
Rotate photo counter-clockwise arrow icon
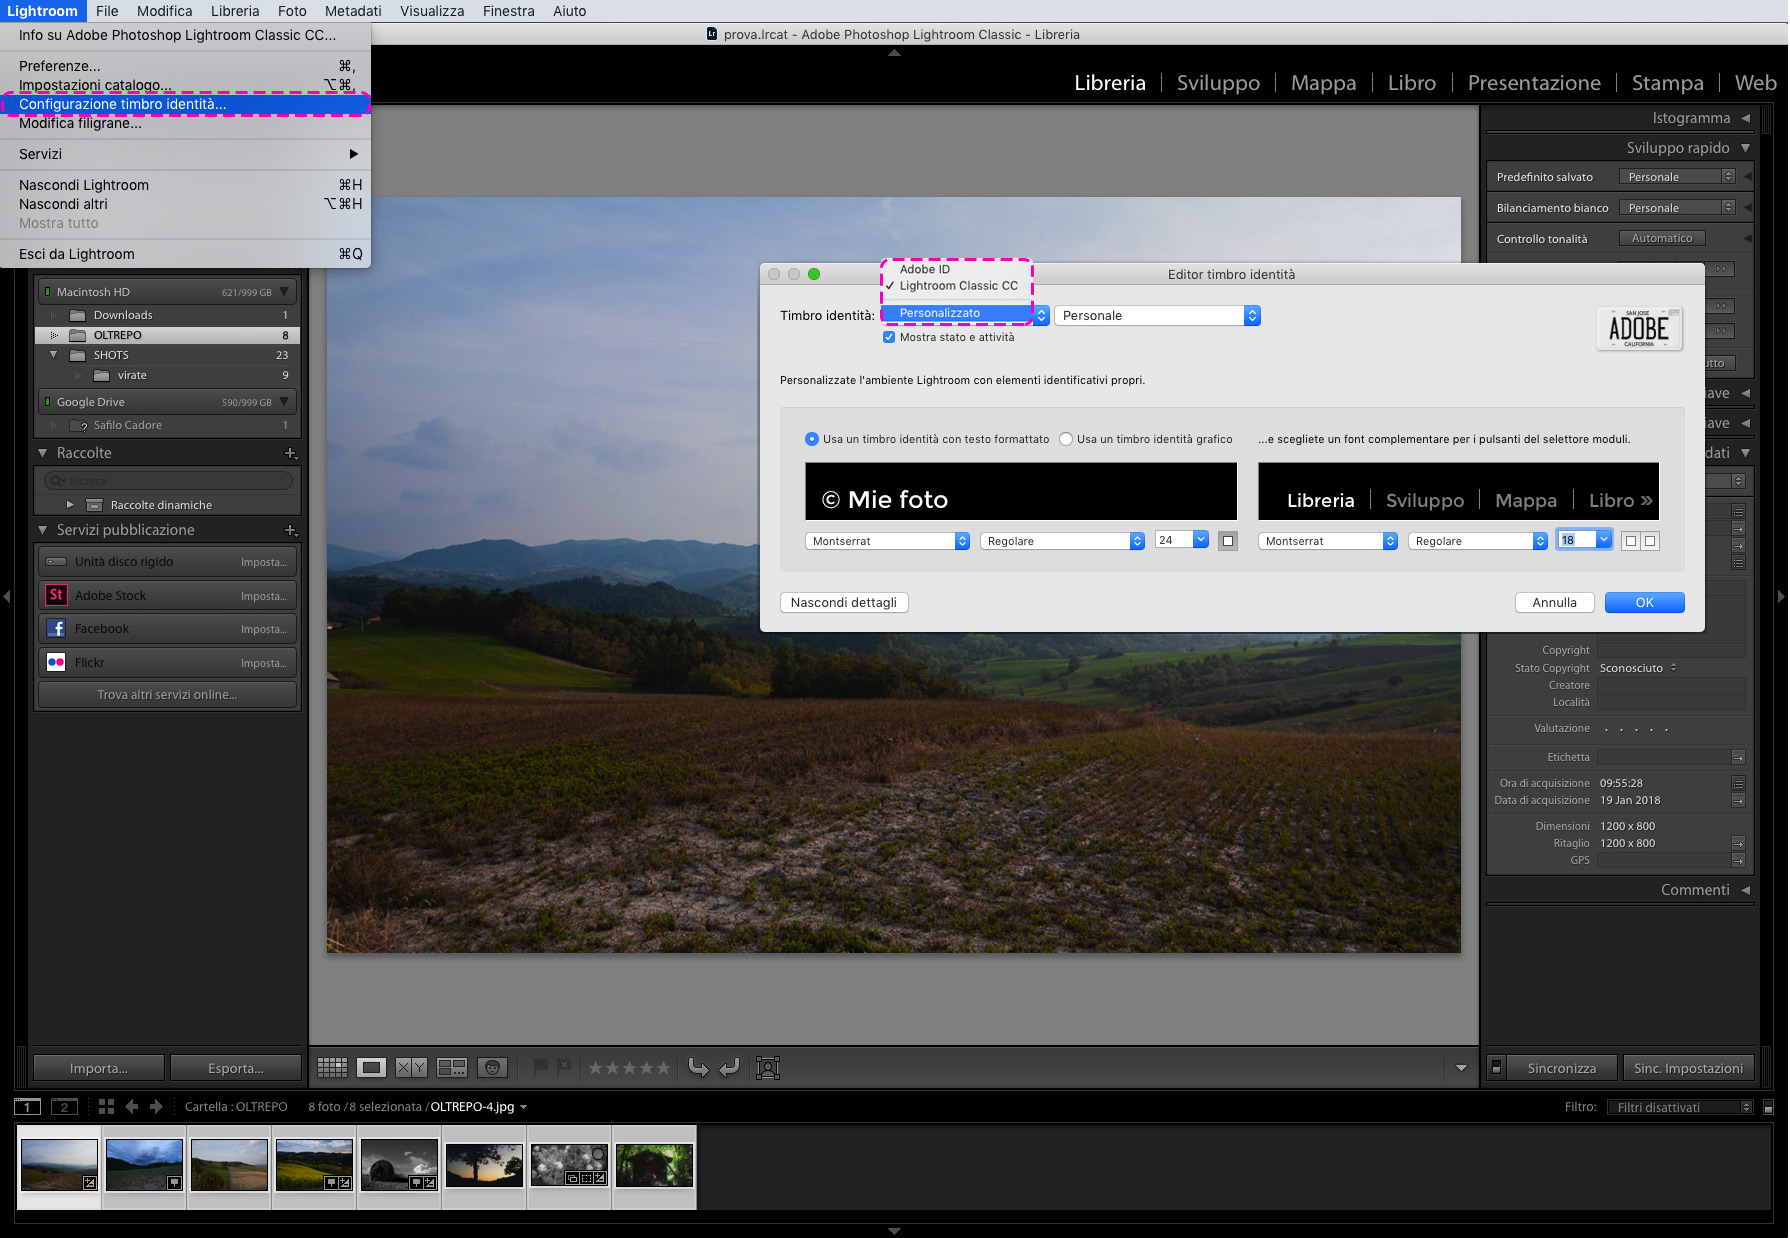(698, 1068)
